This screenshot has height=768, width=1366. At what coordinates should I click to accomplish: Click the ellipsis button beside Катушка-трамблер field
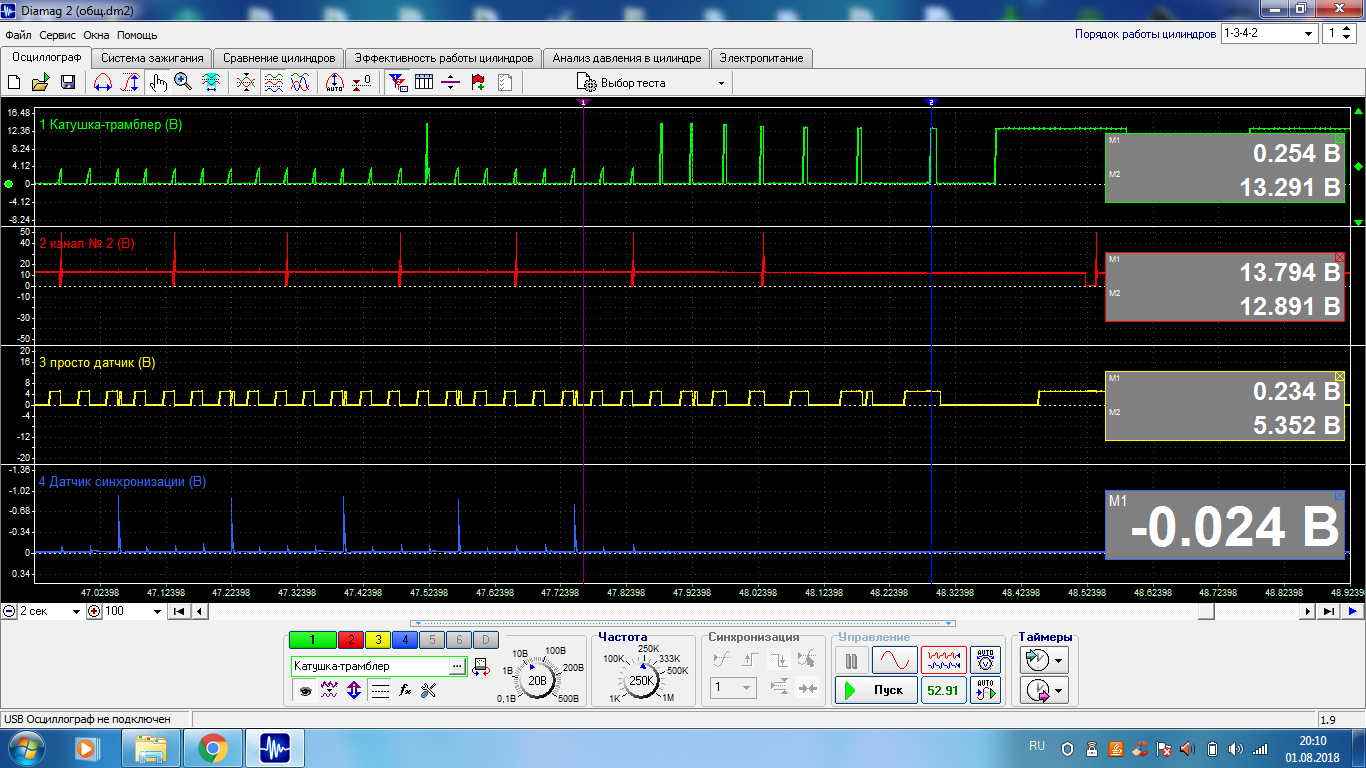[x=457, y=666]
